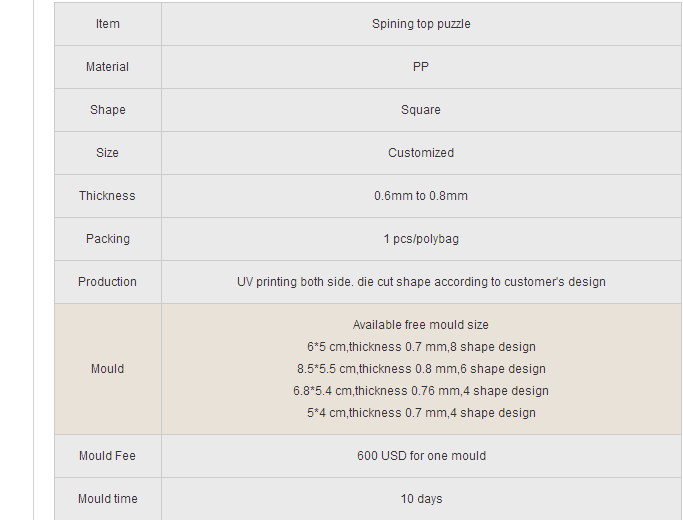Click the '0.6mm to 0.8mm' value
683x520 pixels.
421,196
